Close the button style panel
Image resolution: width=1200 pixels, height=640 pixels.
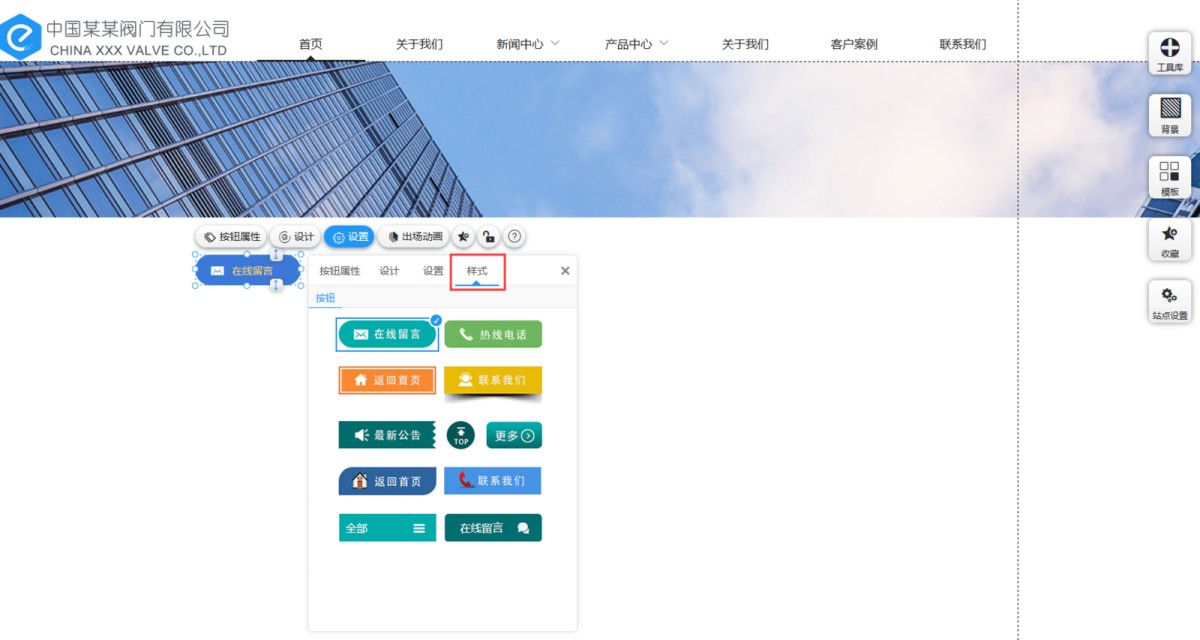point(565,271)
